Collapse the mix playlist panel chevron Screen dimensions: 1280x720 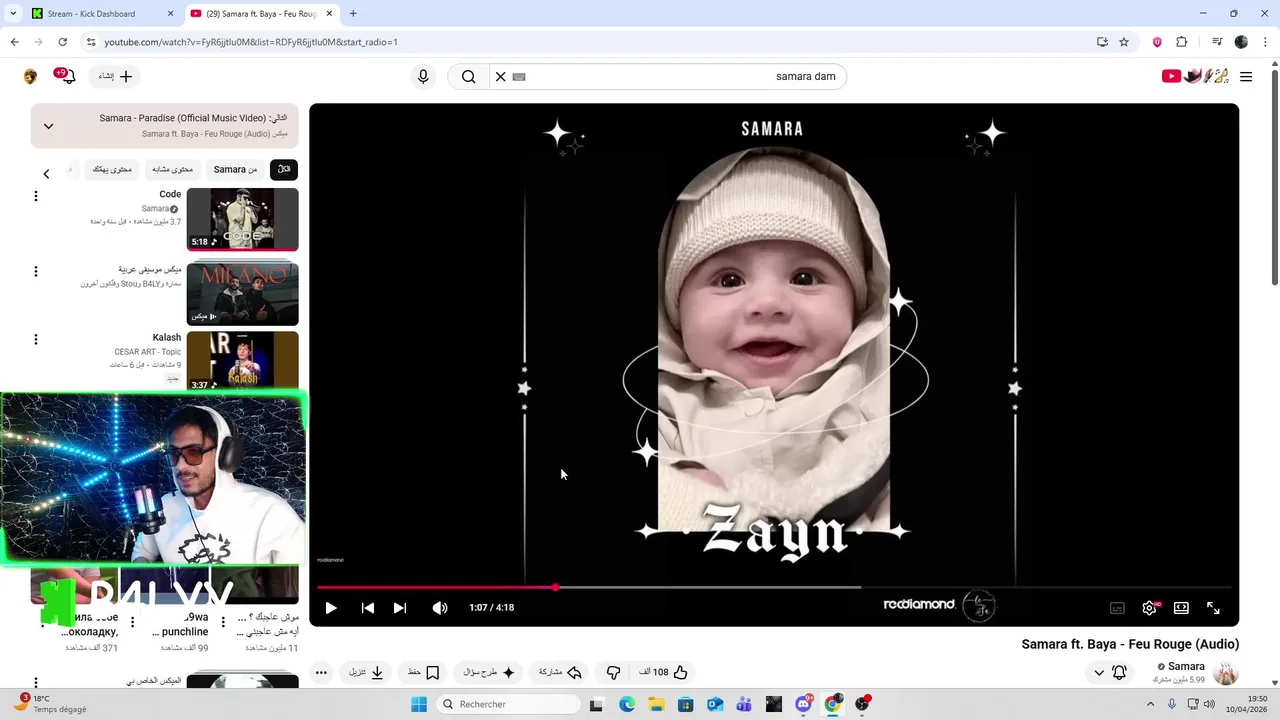[48, 126]
